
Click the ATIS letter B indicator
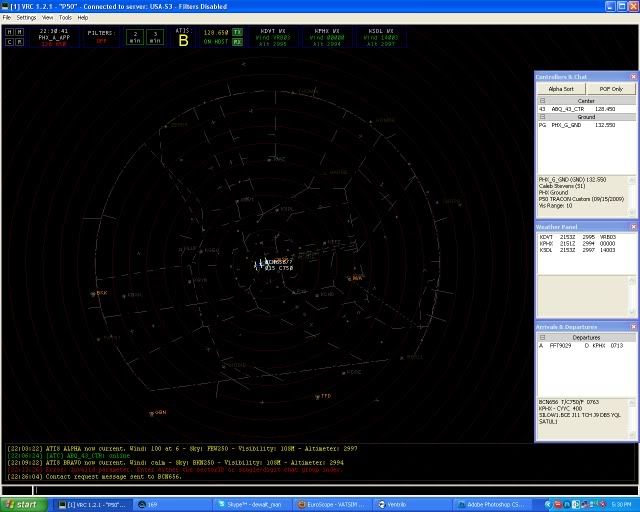183,40
